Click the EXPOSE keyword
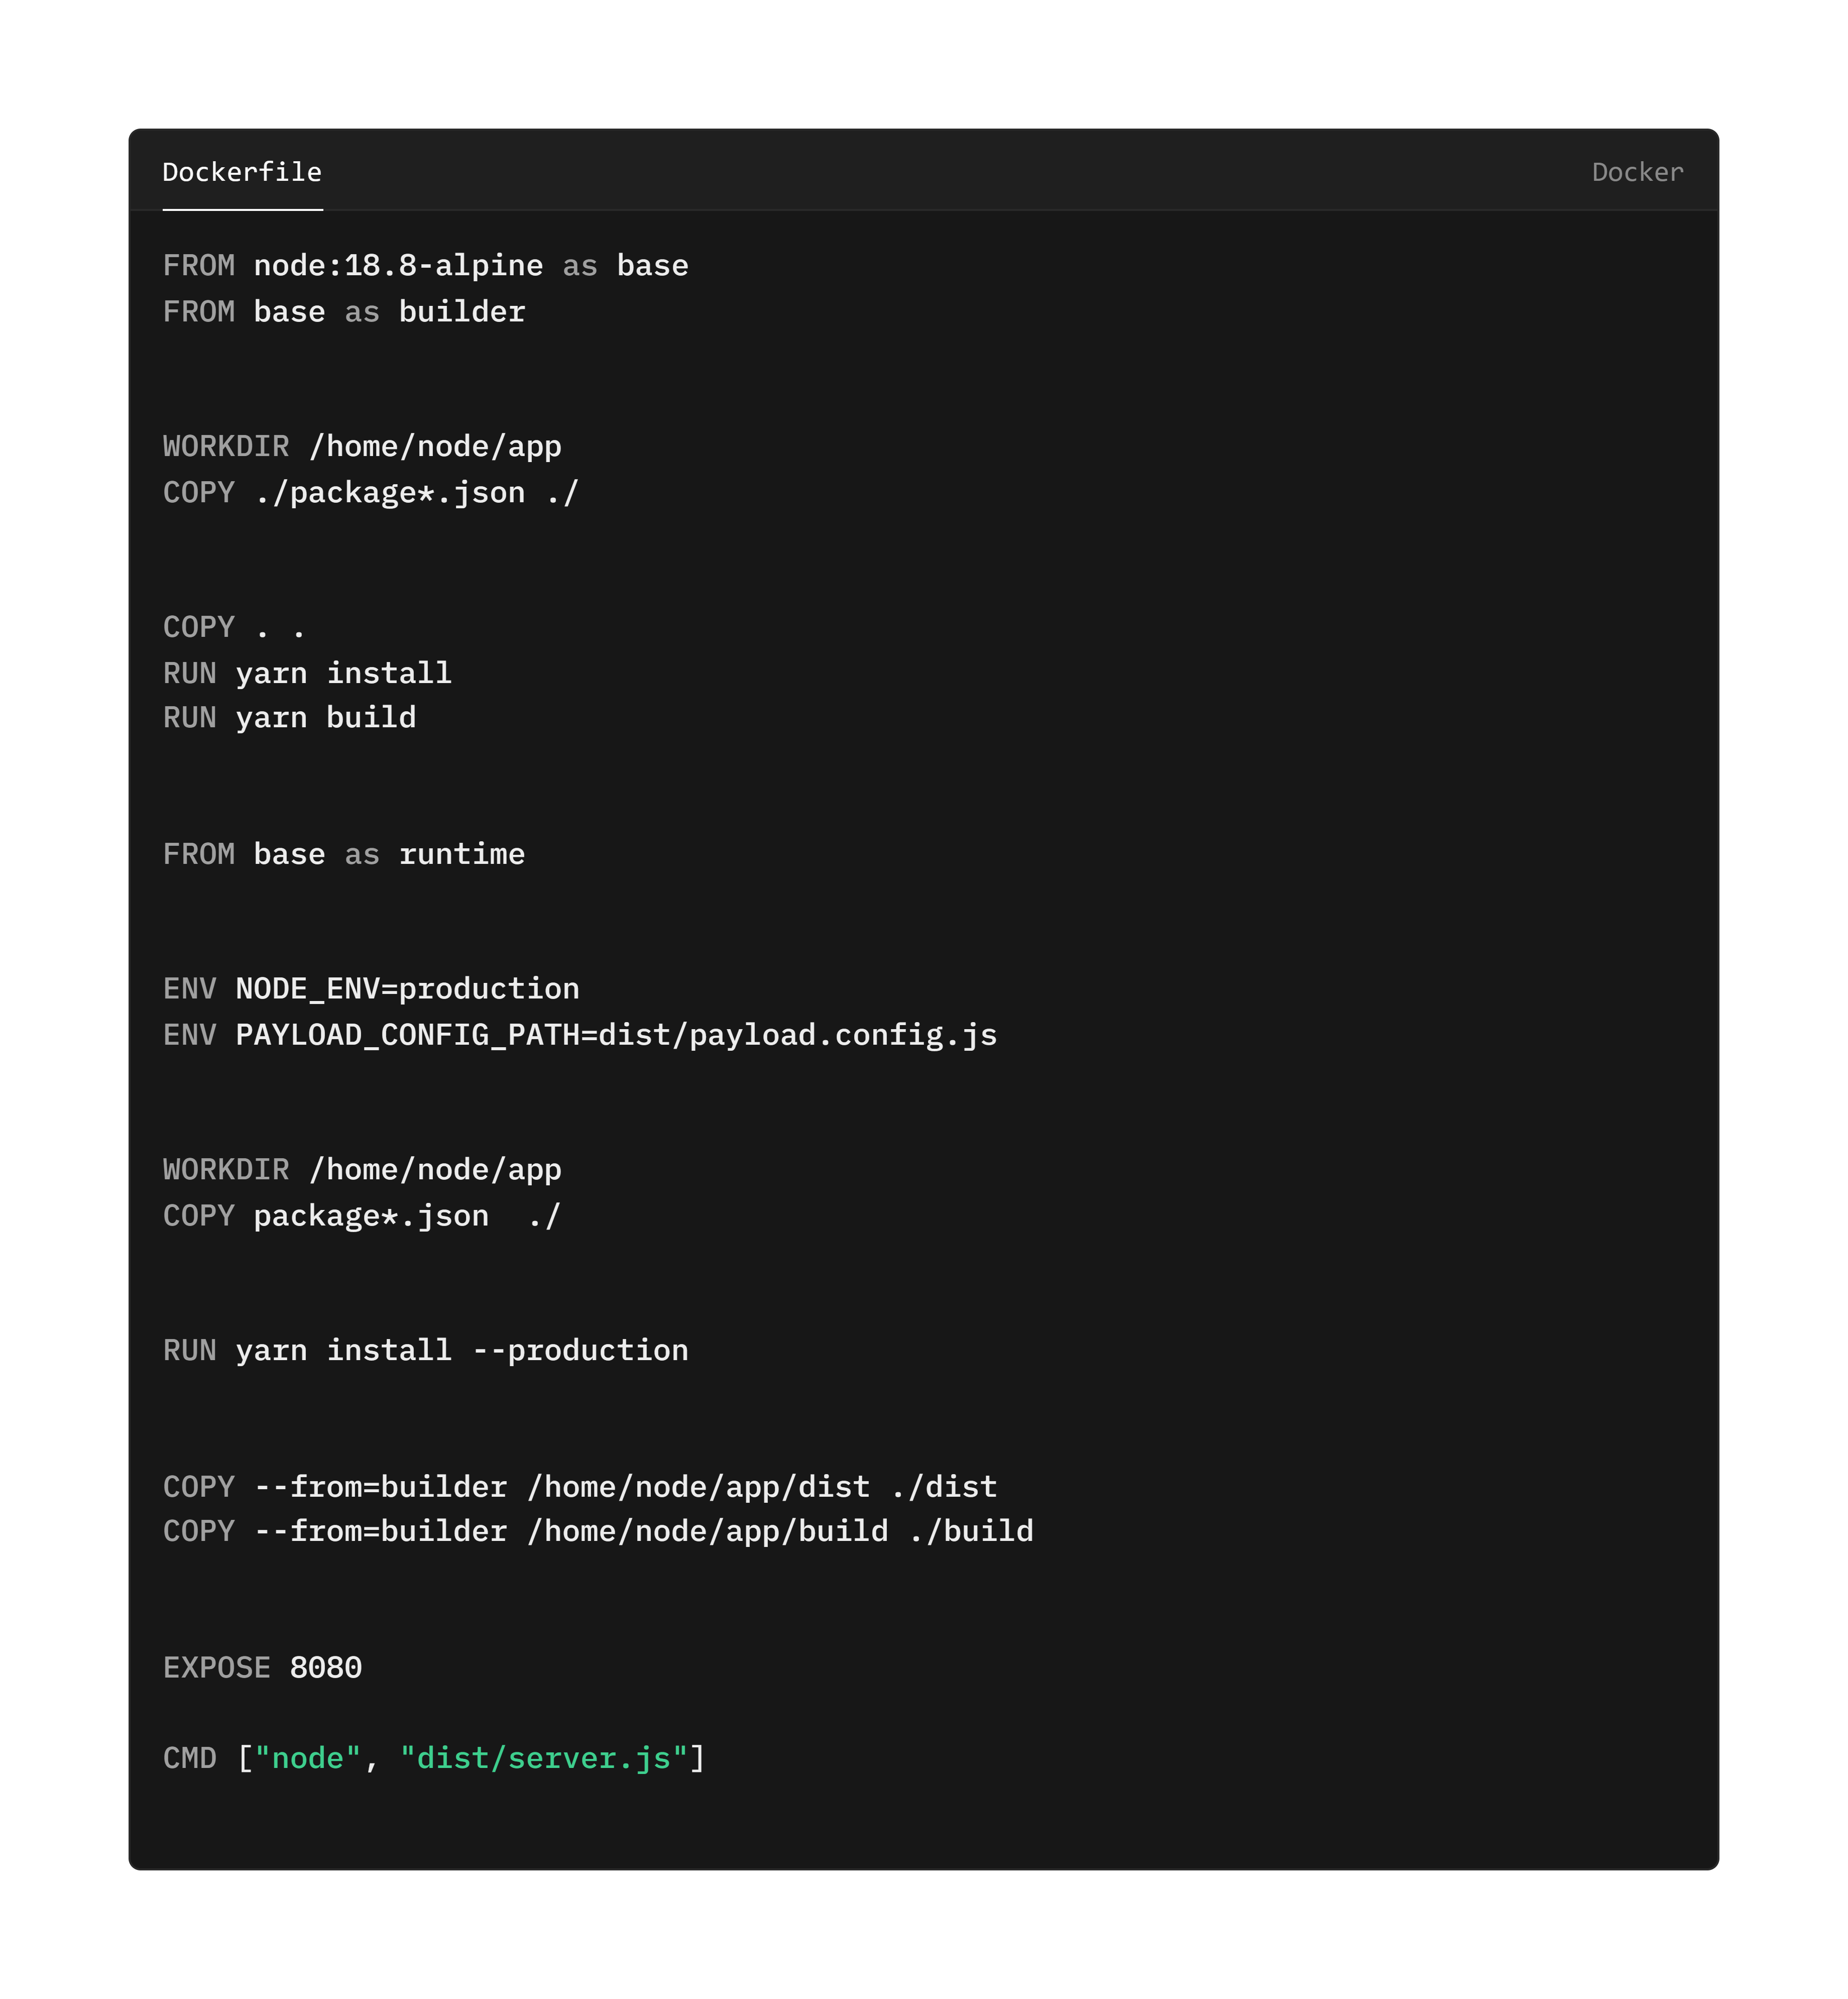 216,1667
